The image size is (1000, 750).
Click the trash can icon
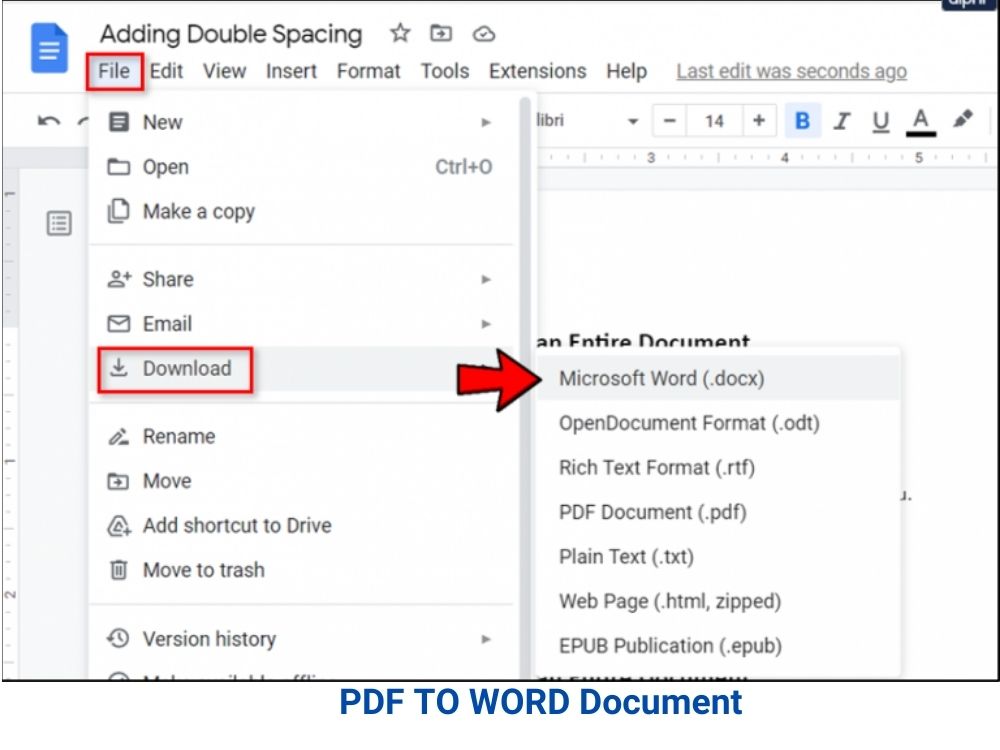click(x=119, y=570)
